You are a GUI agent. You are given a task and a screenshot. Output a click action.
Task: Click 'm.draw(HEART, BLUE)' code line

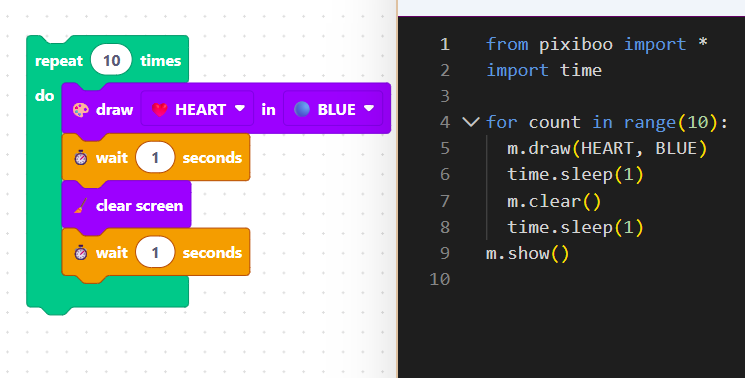(x=607, y=149)
